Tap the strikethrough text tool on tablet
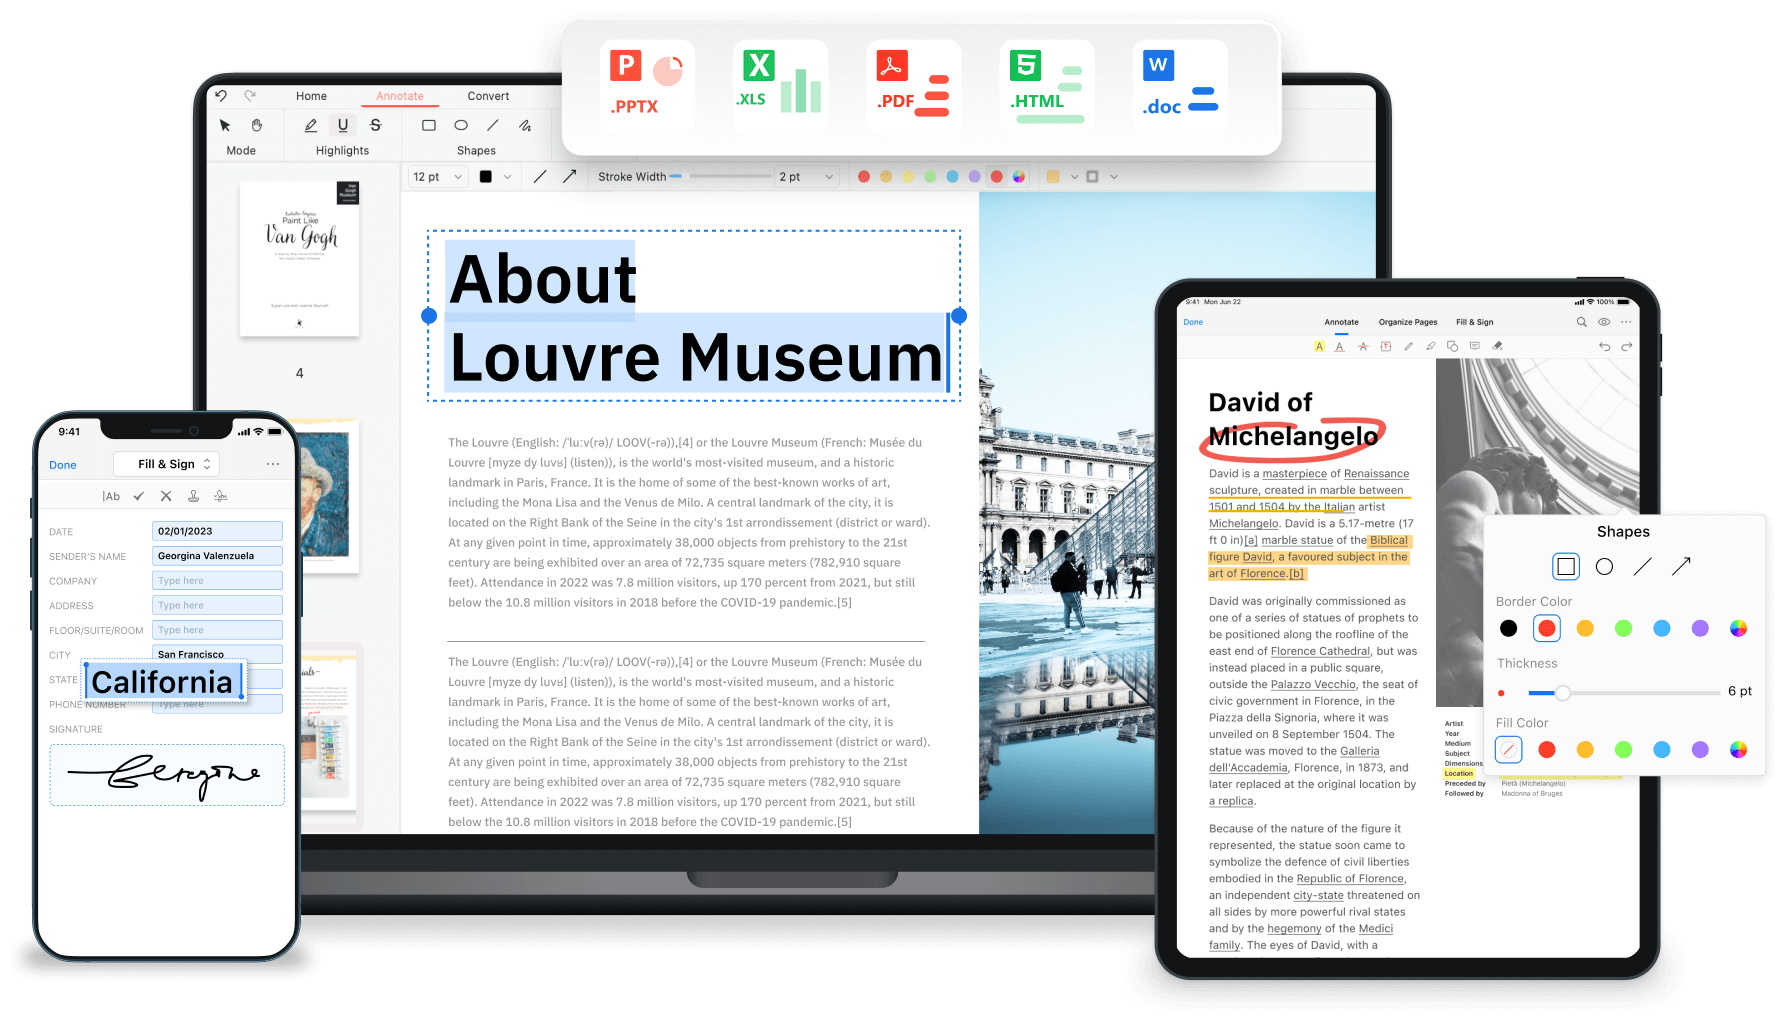Viewport: 1777px width, 1019px height. (x=1363, y=347)
